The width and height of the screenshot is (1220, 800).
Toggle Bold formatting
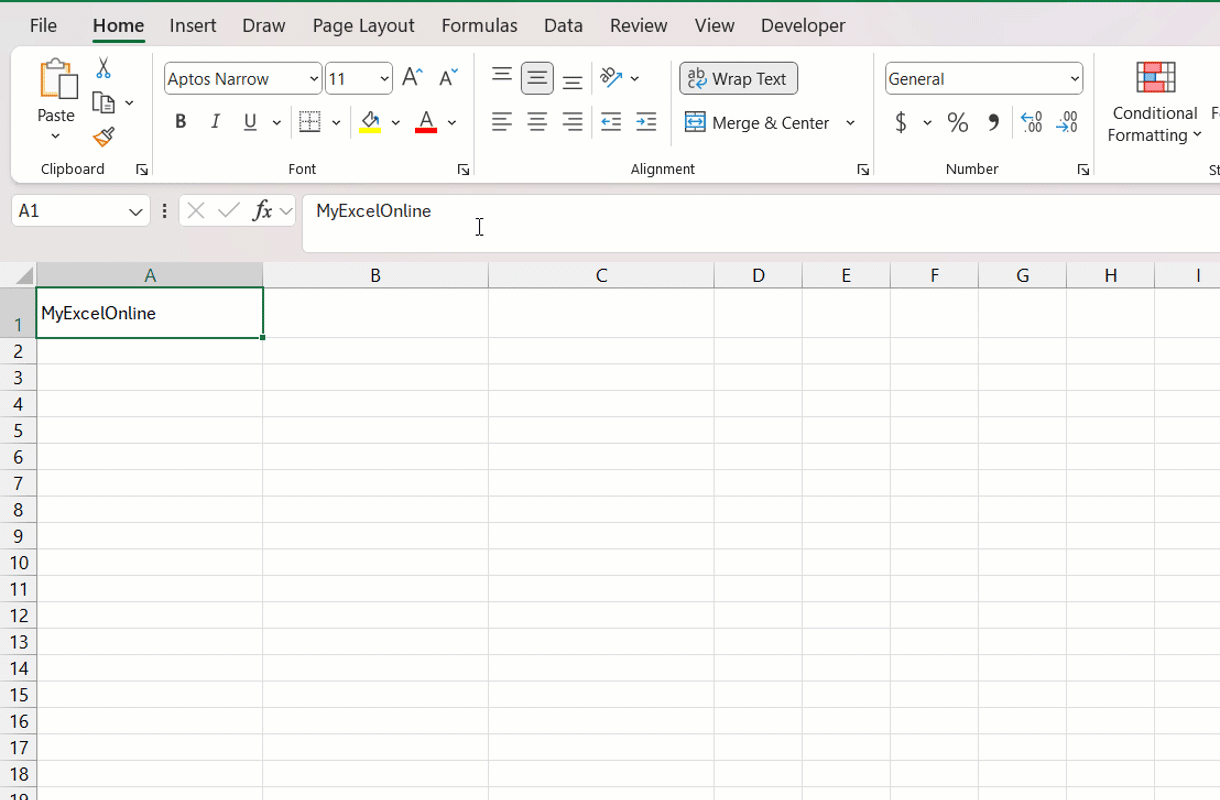(x=180, y=122)
